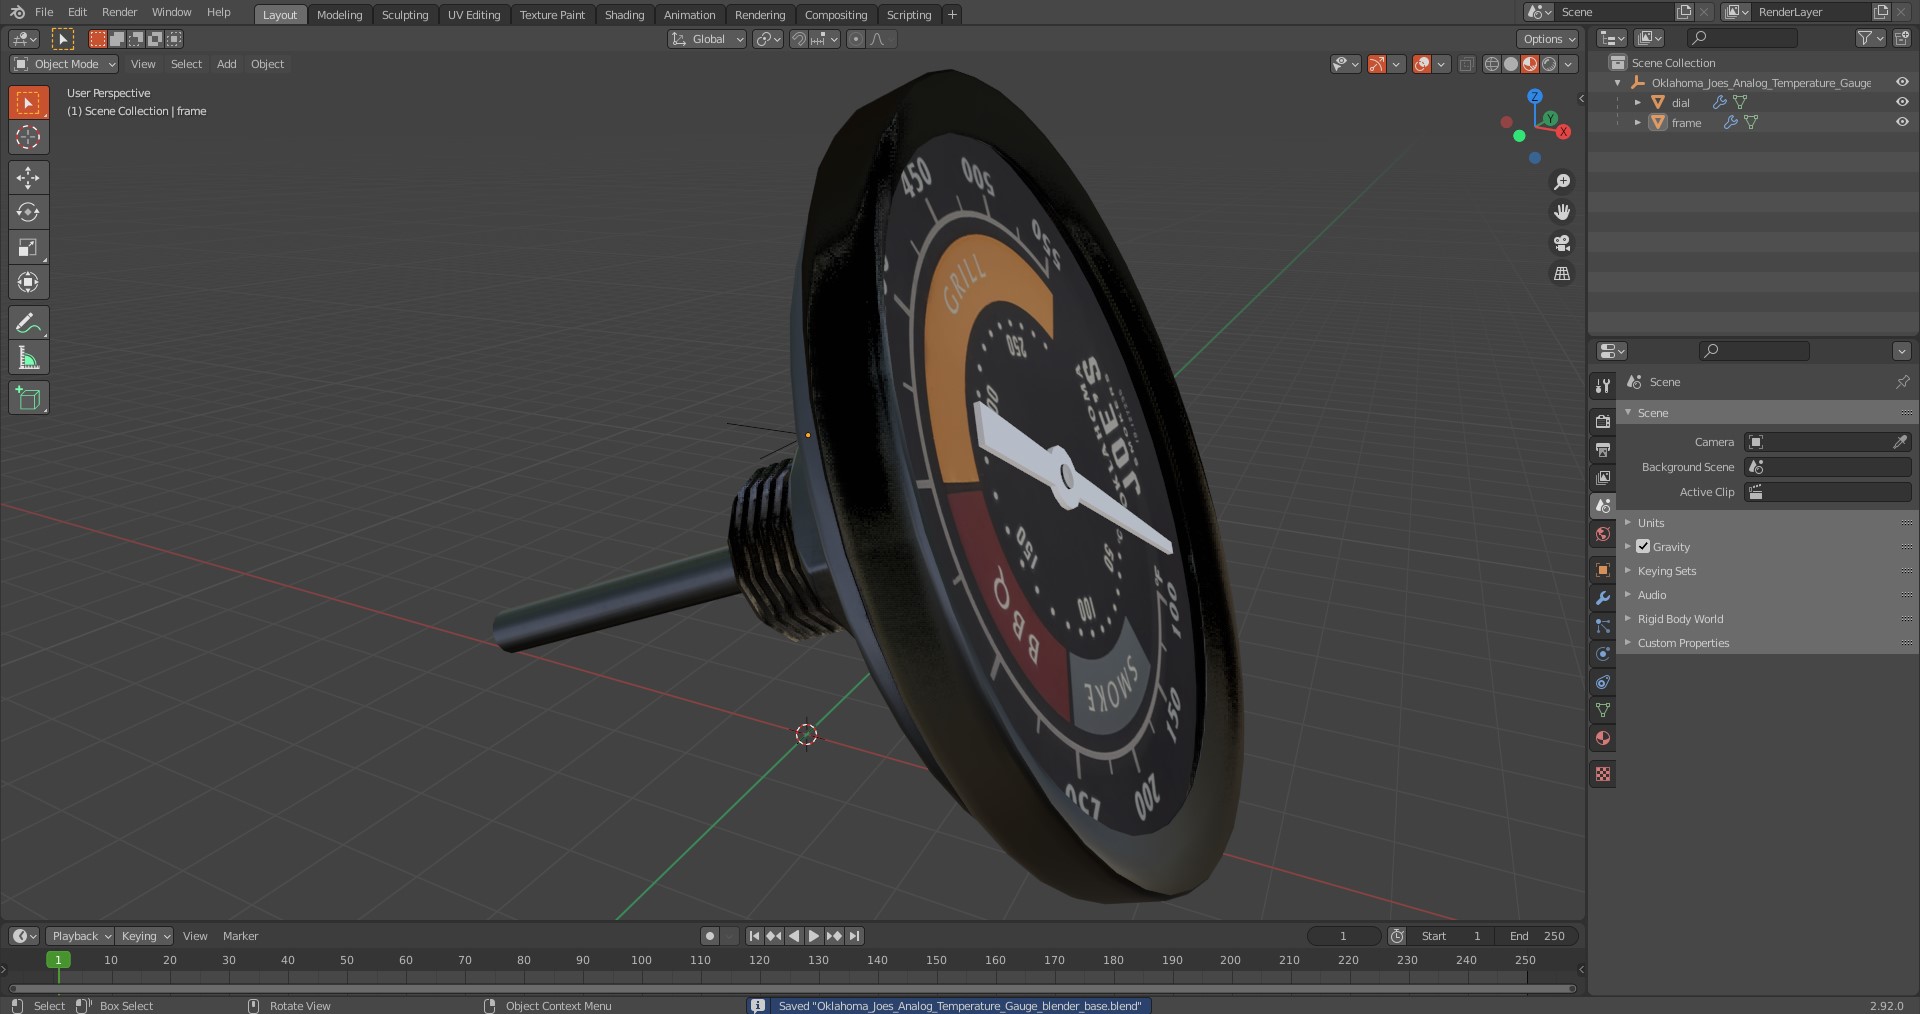Expand the dial object tree
Screen dimensions: 1920x1014
1638,102
